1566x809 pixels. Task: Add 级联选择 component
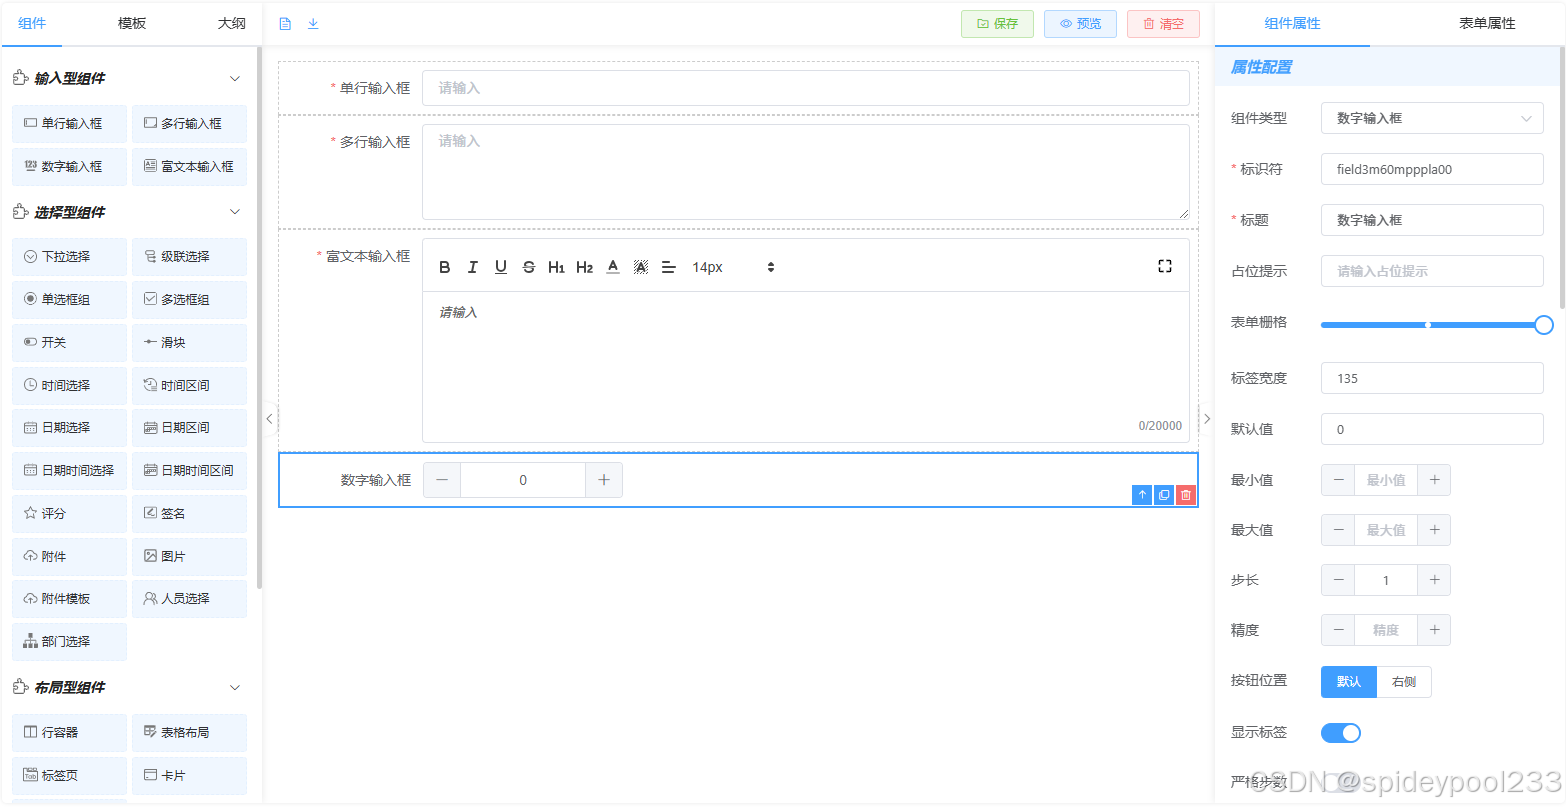click(190, 257)
